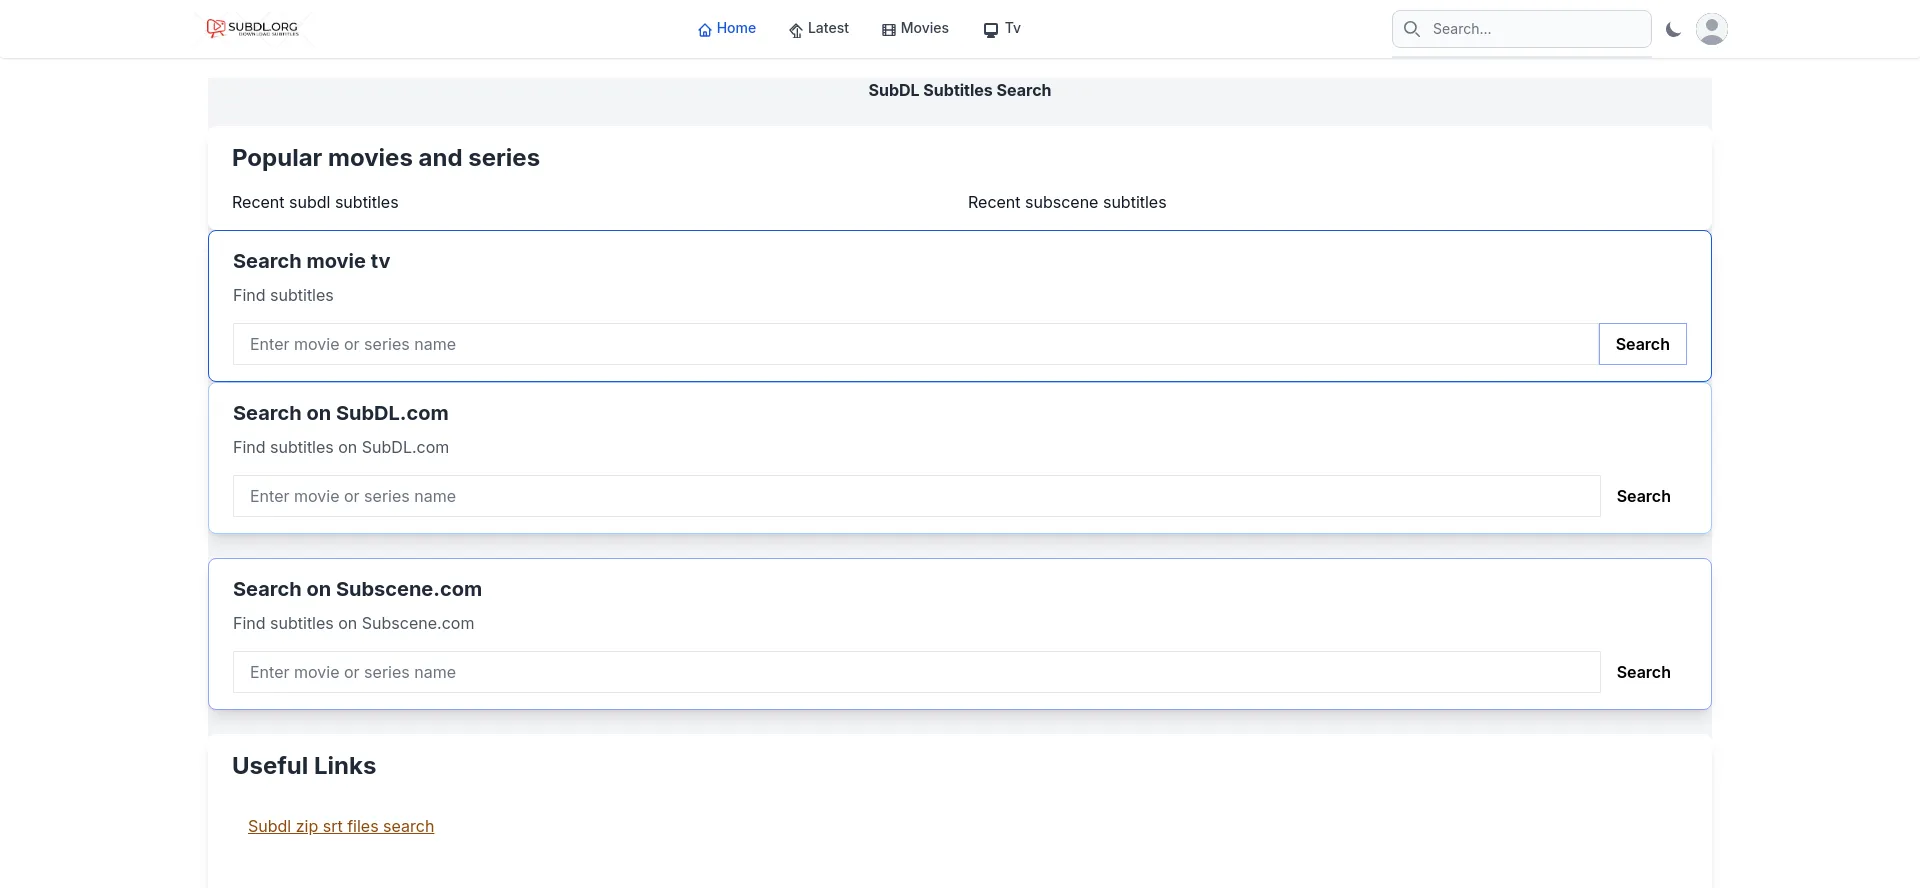Open the Tv menu item
The height and width of the screenshot is (888, 1920).
click(x=1002, y=28)
